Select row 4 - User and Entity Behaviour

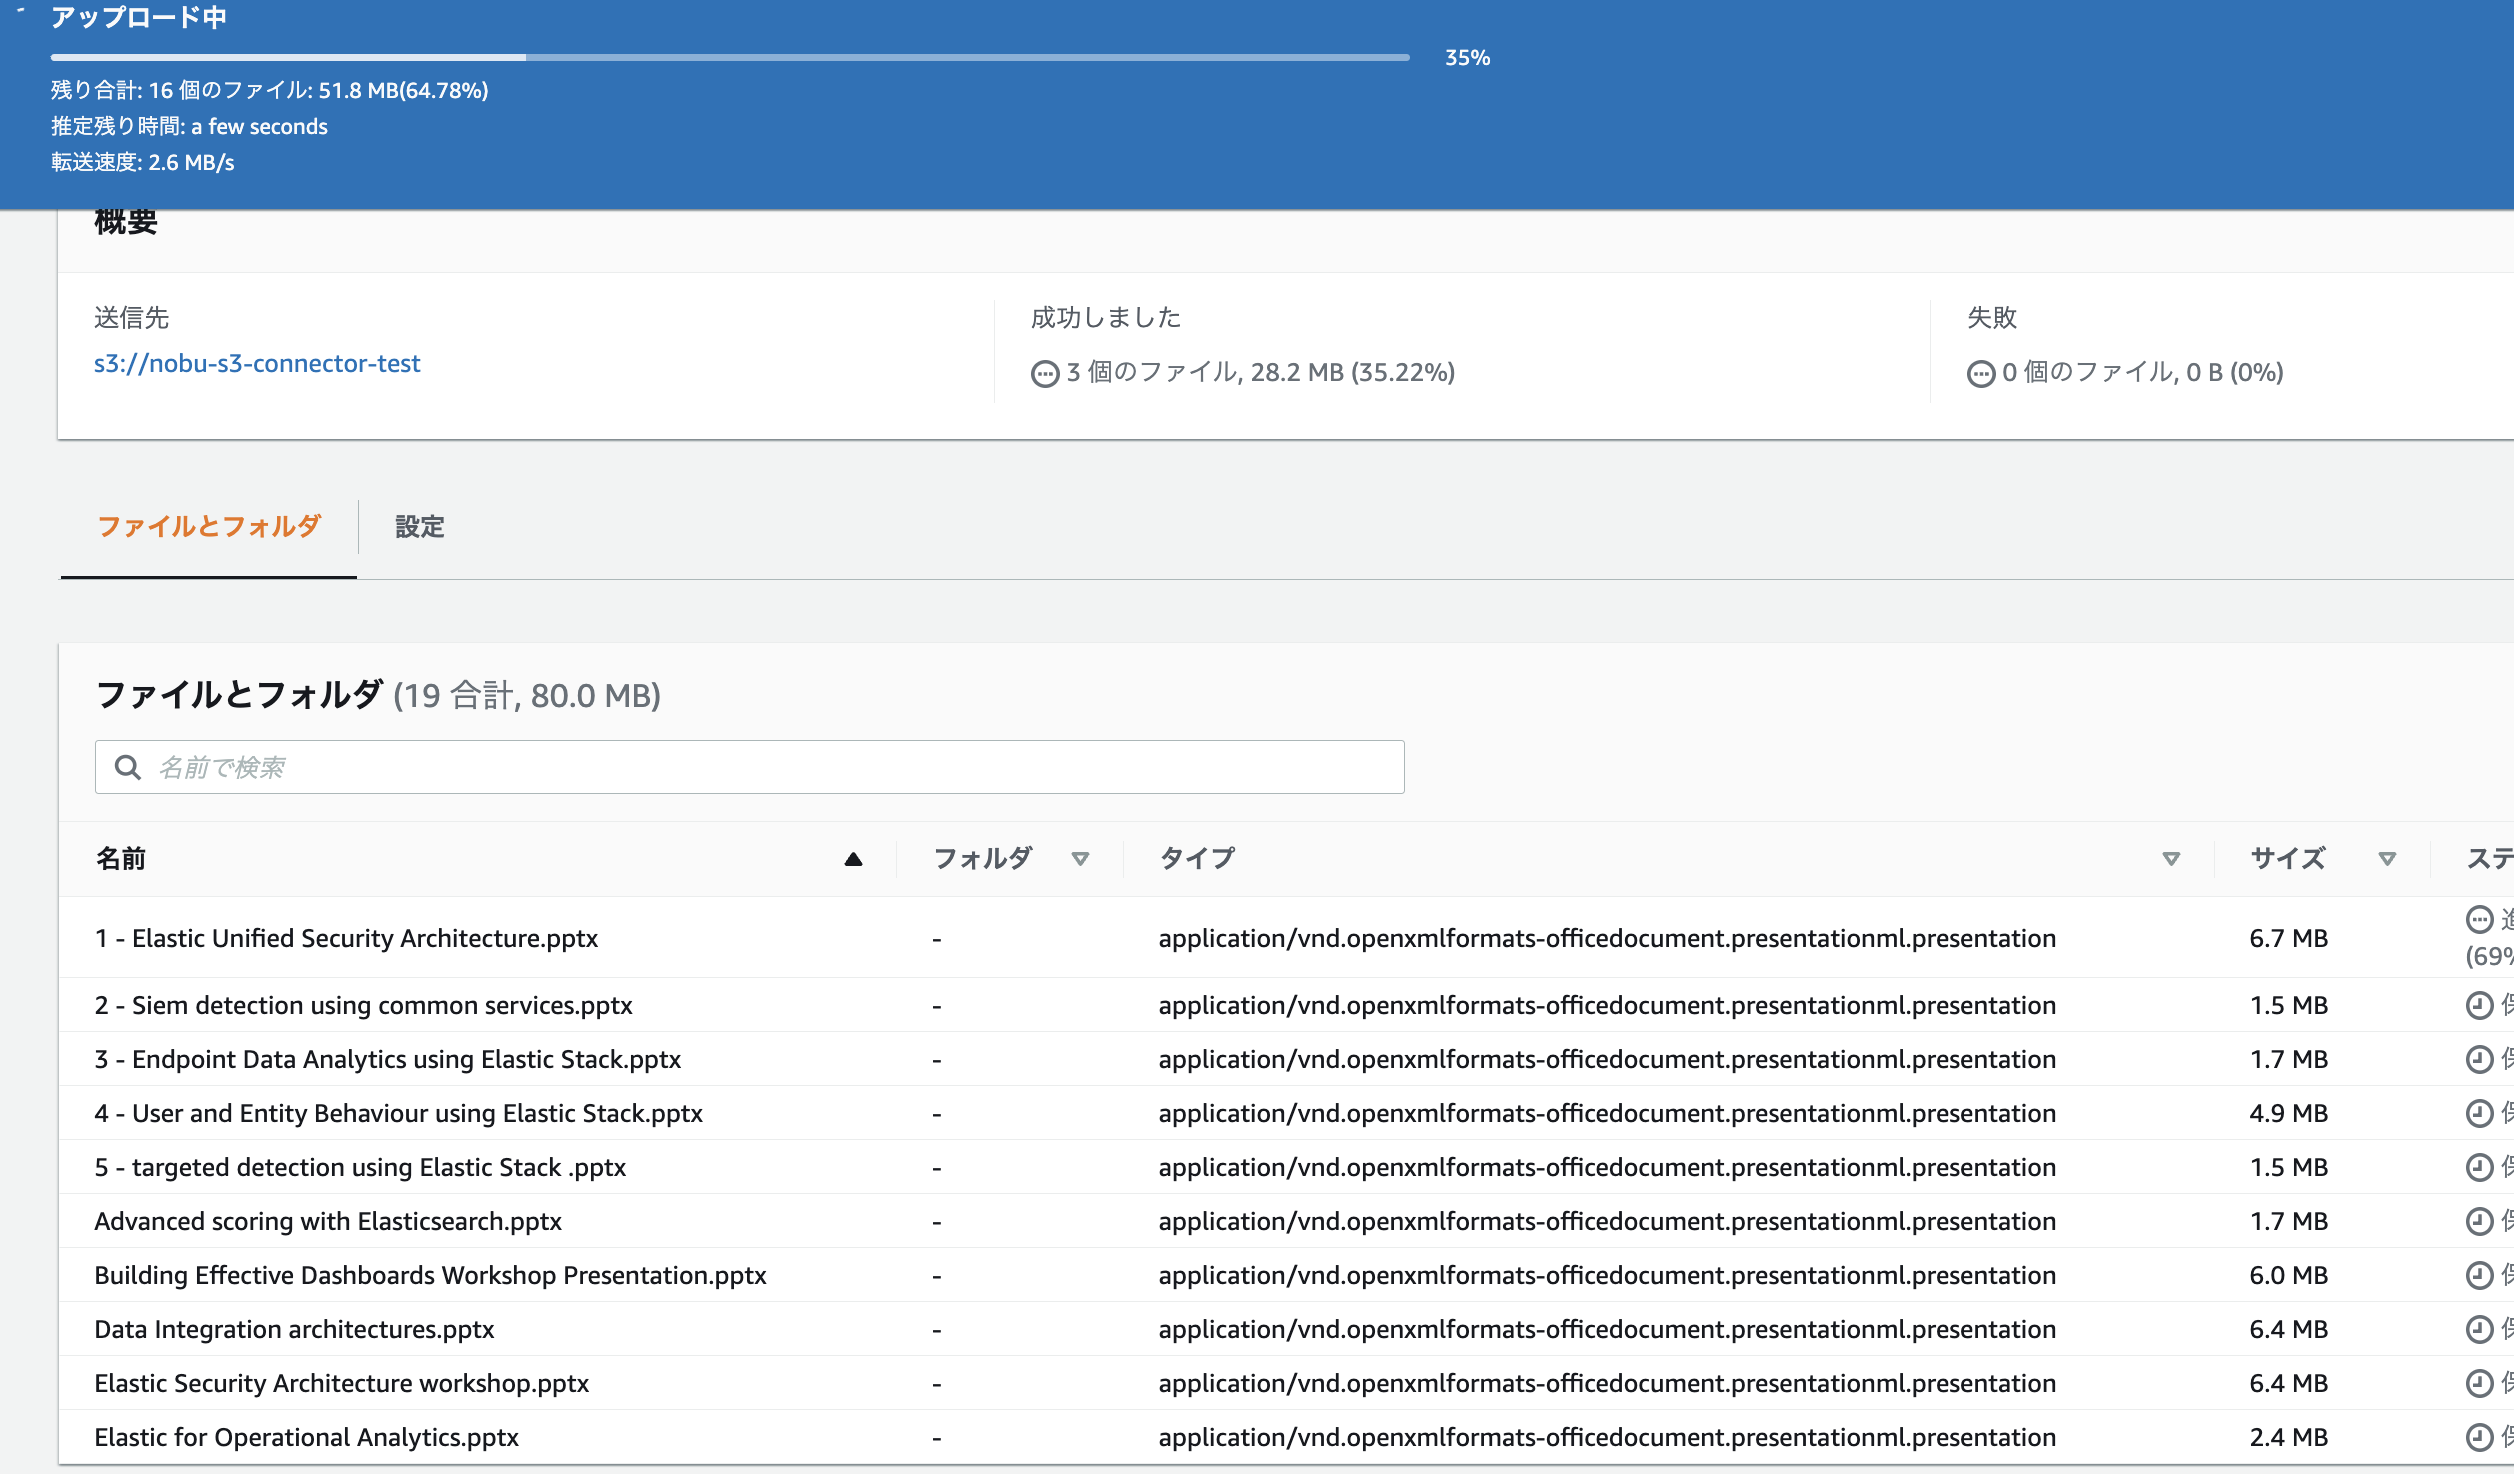coord(398,1113)
